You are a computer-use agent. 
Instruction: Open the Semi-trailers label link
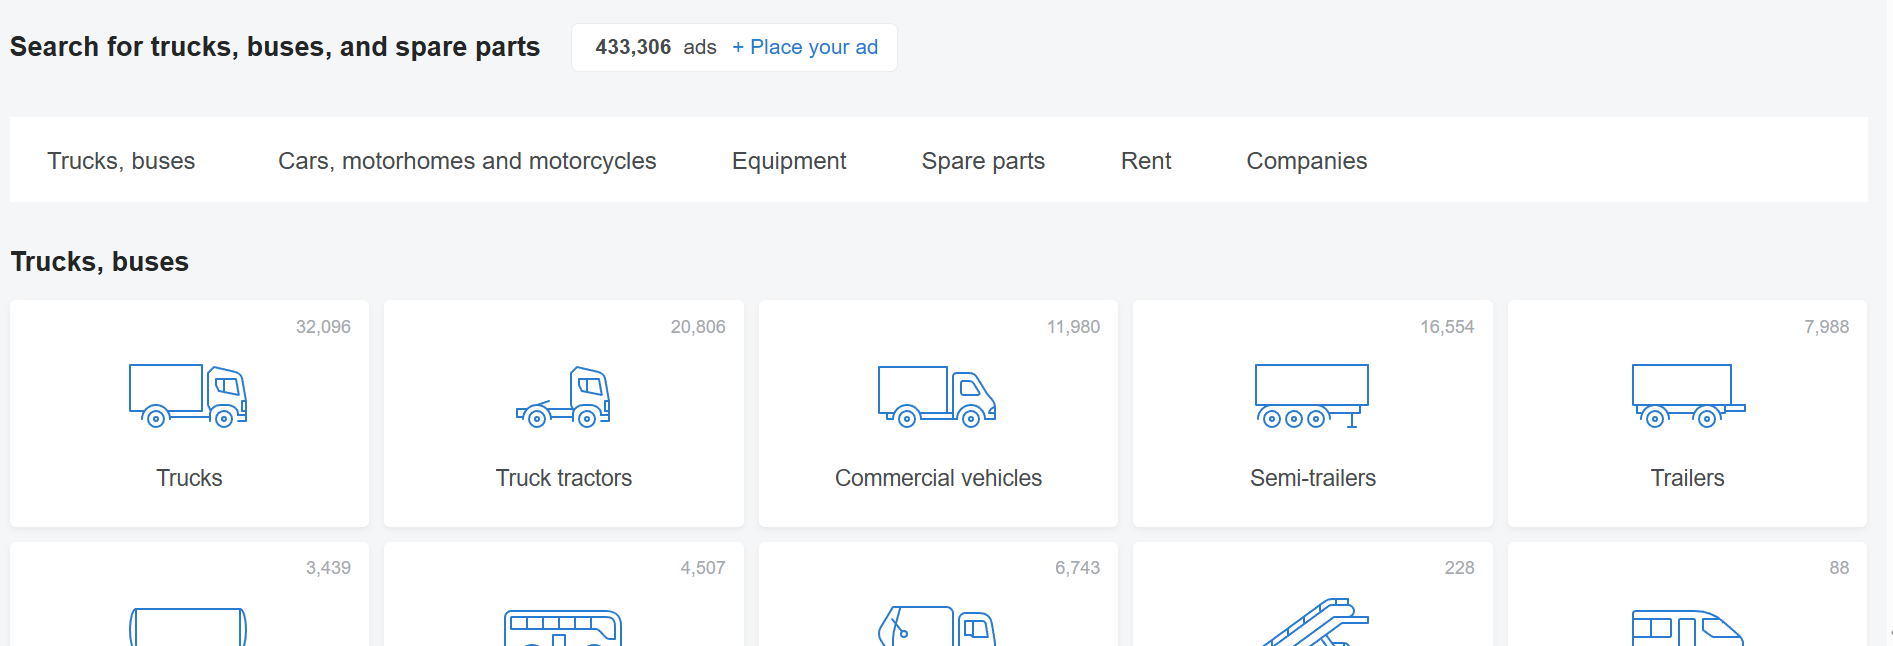point(1313,478)
